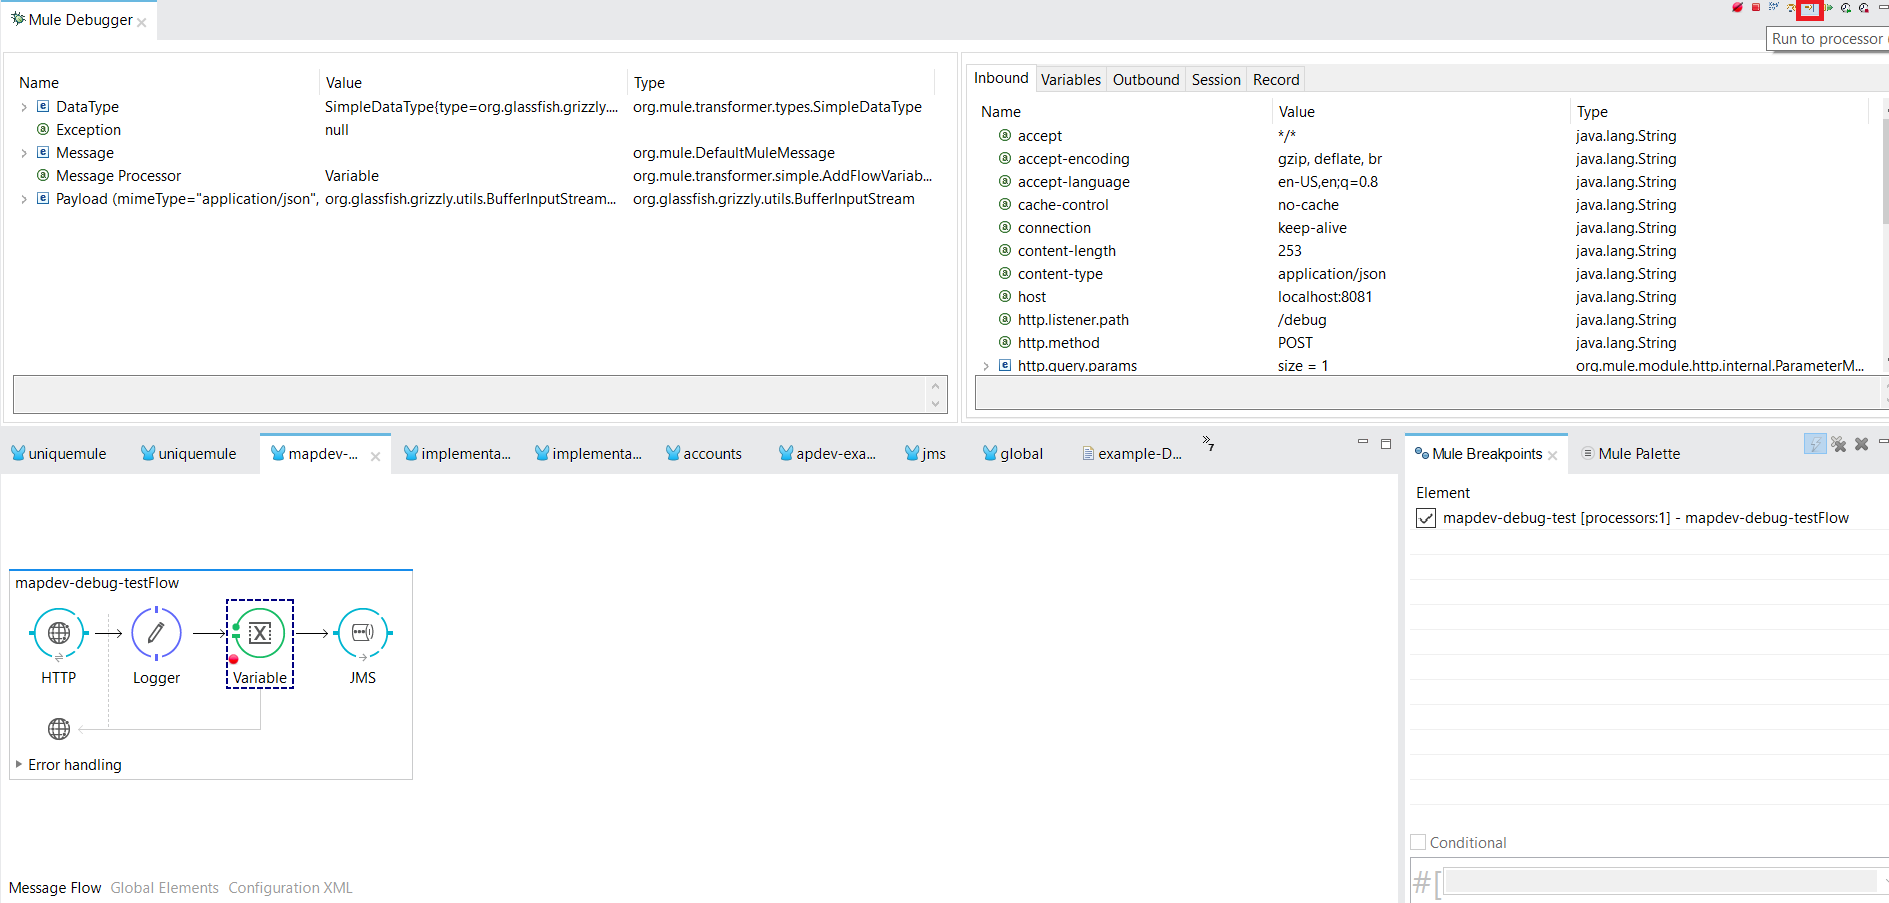Expand the Payload row

pos(24,199)
